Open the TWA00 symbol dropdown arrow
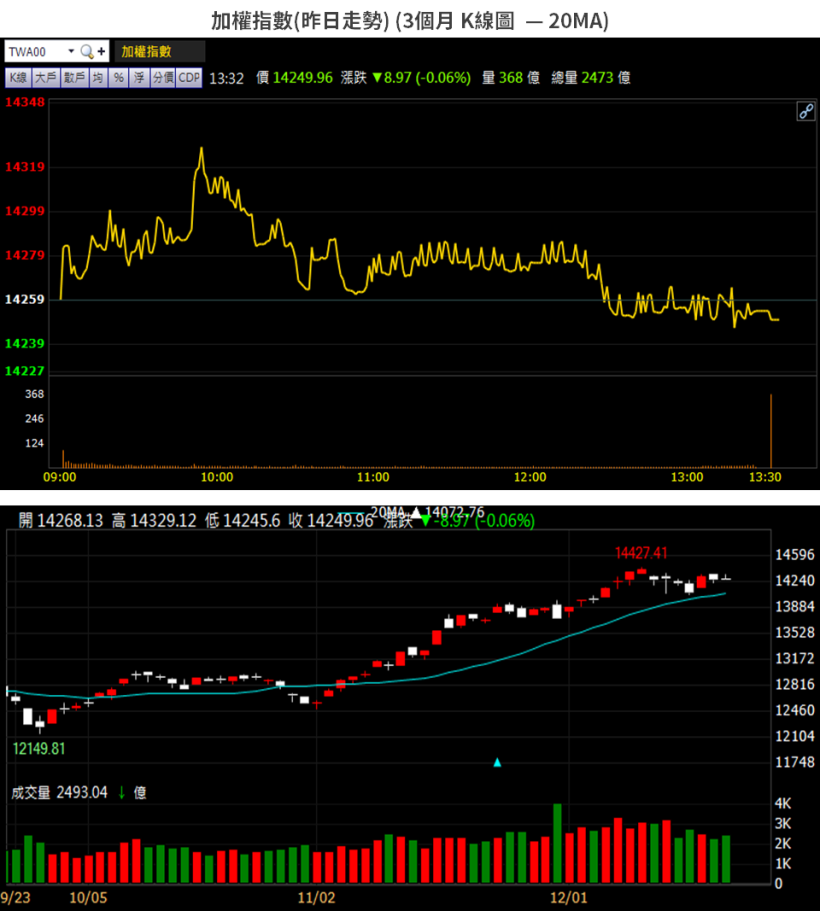This screenshot has width=820, height=911. [x=71, y=51]
